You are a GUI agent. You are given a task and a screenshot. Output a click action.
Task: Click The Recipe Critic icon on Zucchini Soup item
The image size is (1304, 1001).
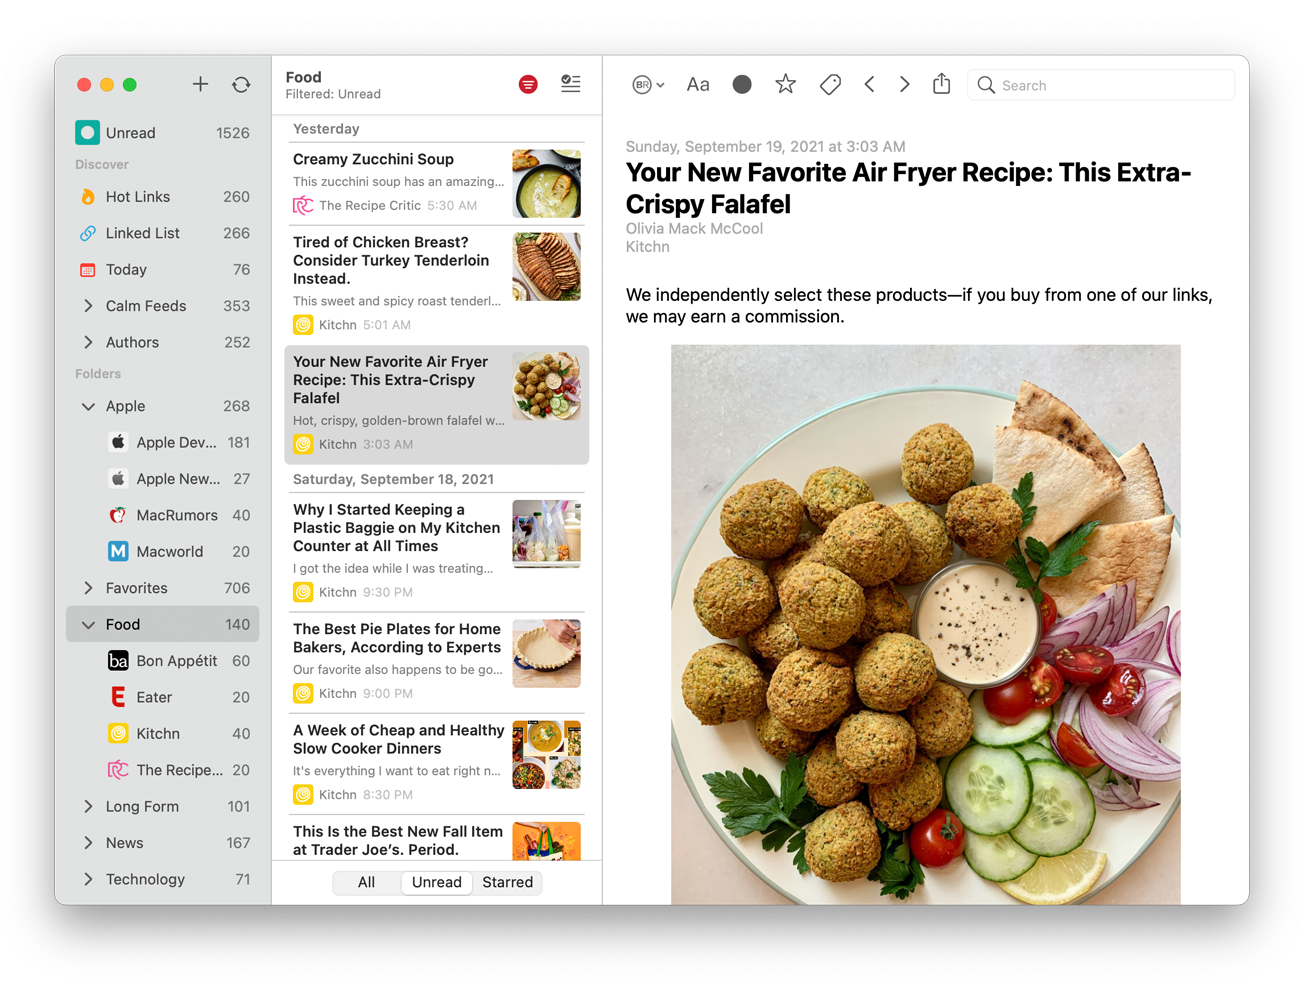303,205
